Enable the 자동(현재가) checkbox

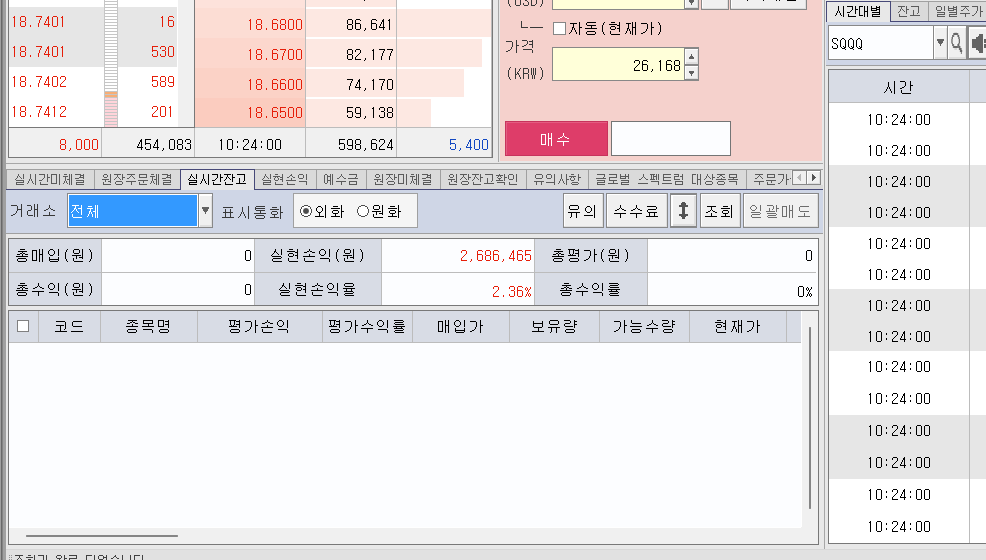[559, 28]
